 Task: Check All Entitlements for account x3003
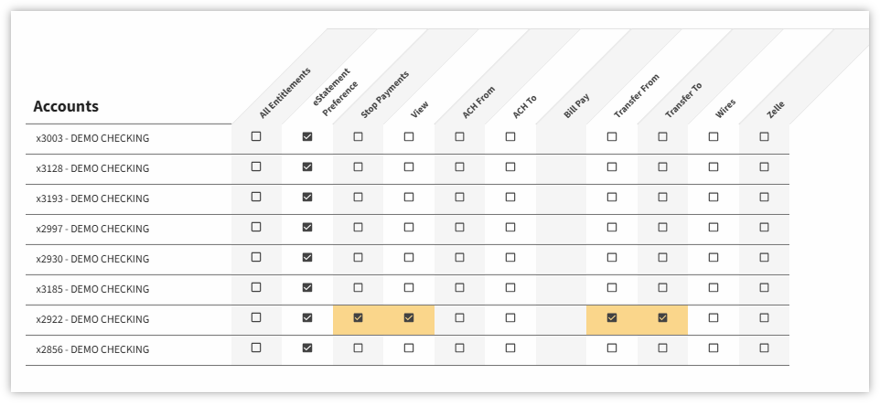pos(256,136)
